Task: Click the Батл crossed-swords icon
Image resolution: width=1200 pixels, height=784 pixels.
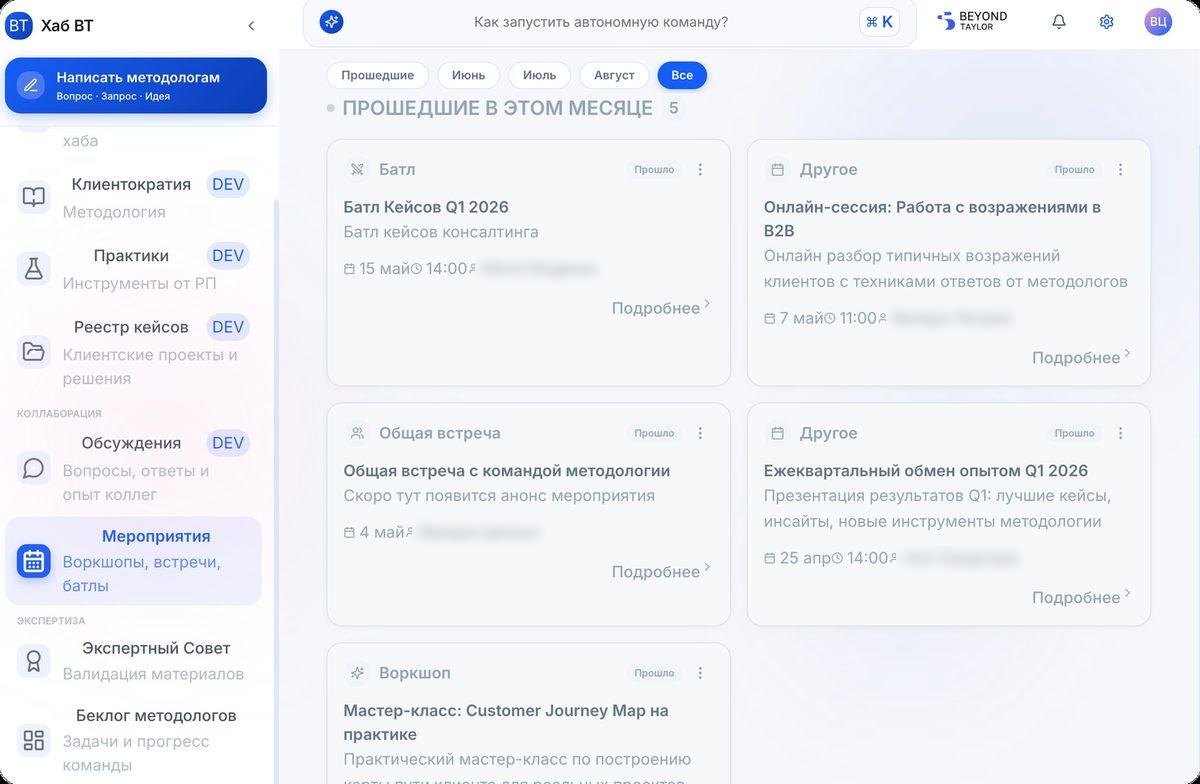Action: pyautogui.click(x=357, y=169)
